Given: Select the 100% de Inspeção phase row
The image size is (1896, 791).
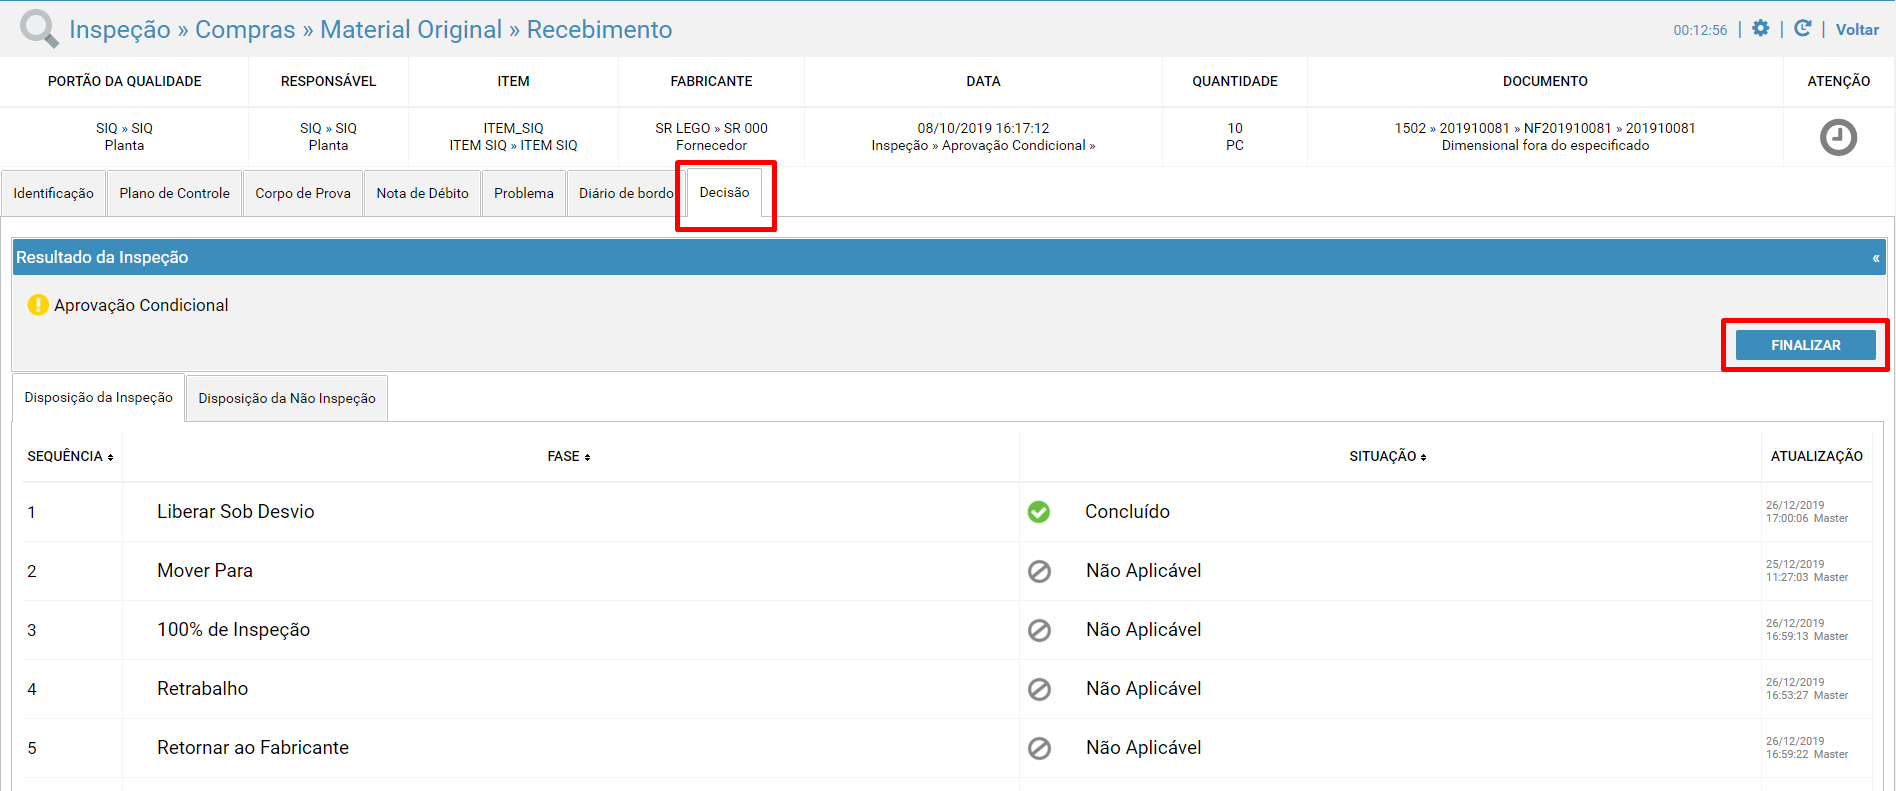Looking at the screenshot, I should [x=947, y=630].
